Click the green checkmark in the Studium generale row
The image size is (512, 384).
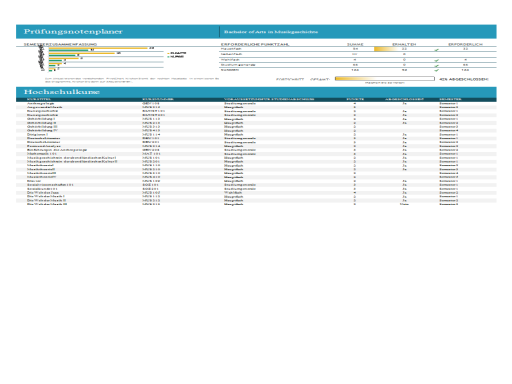437,66
